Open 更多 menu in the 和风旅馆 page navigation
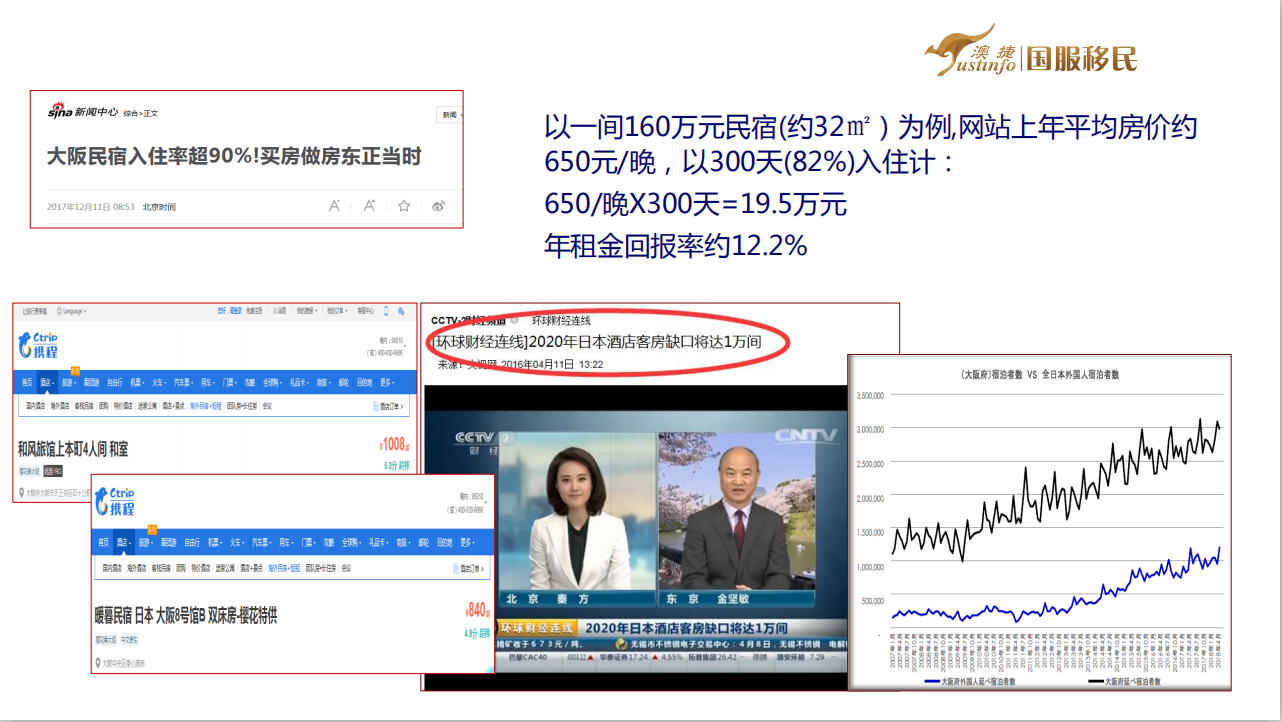This screenshot has width=1282, height=722. pyautogui.click(x=387, y=383)
